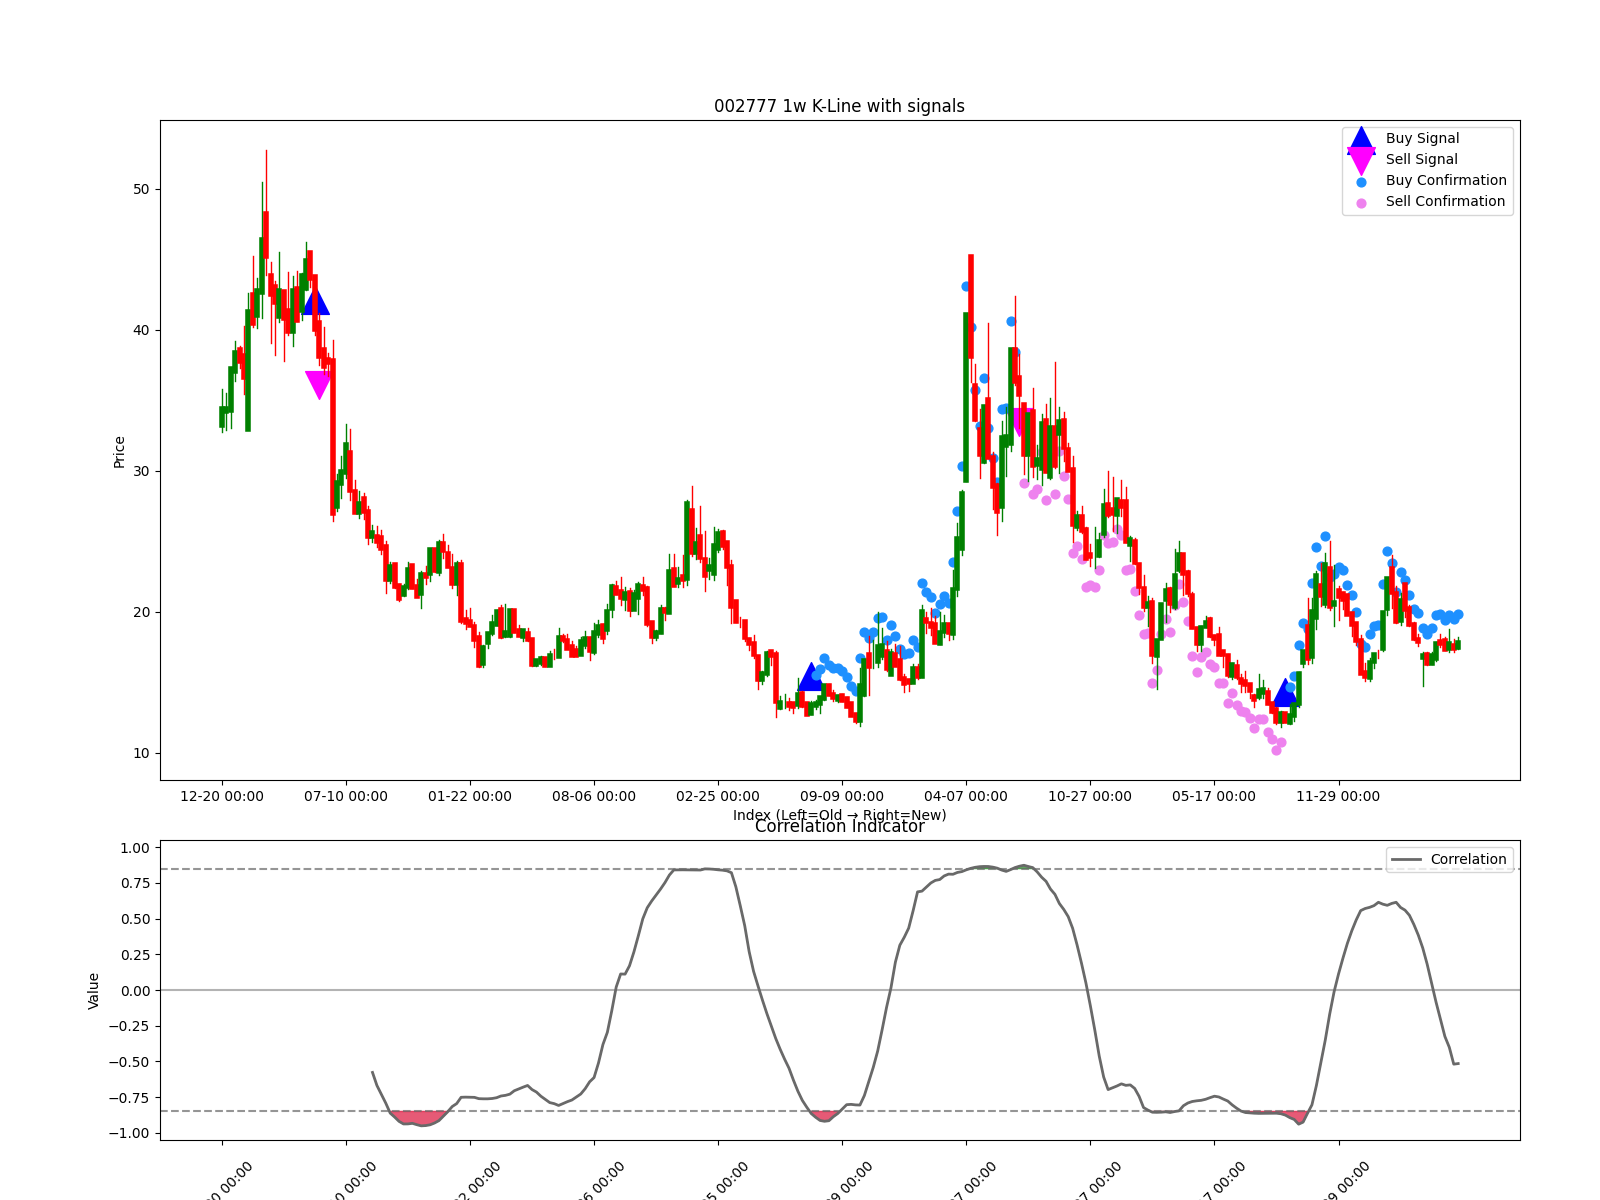The height and width of the screenshot is (1200, 1600).
Task: Click correlation axis tick '0.25'
Action: 135,955
